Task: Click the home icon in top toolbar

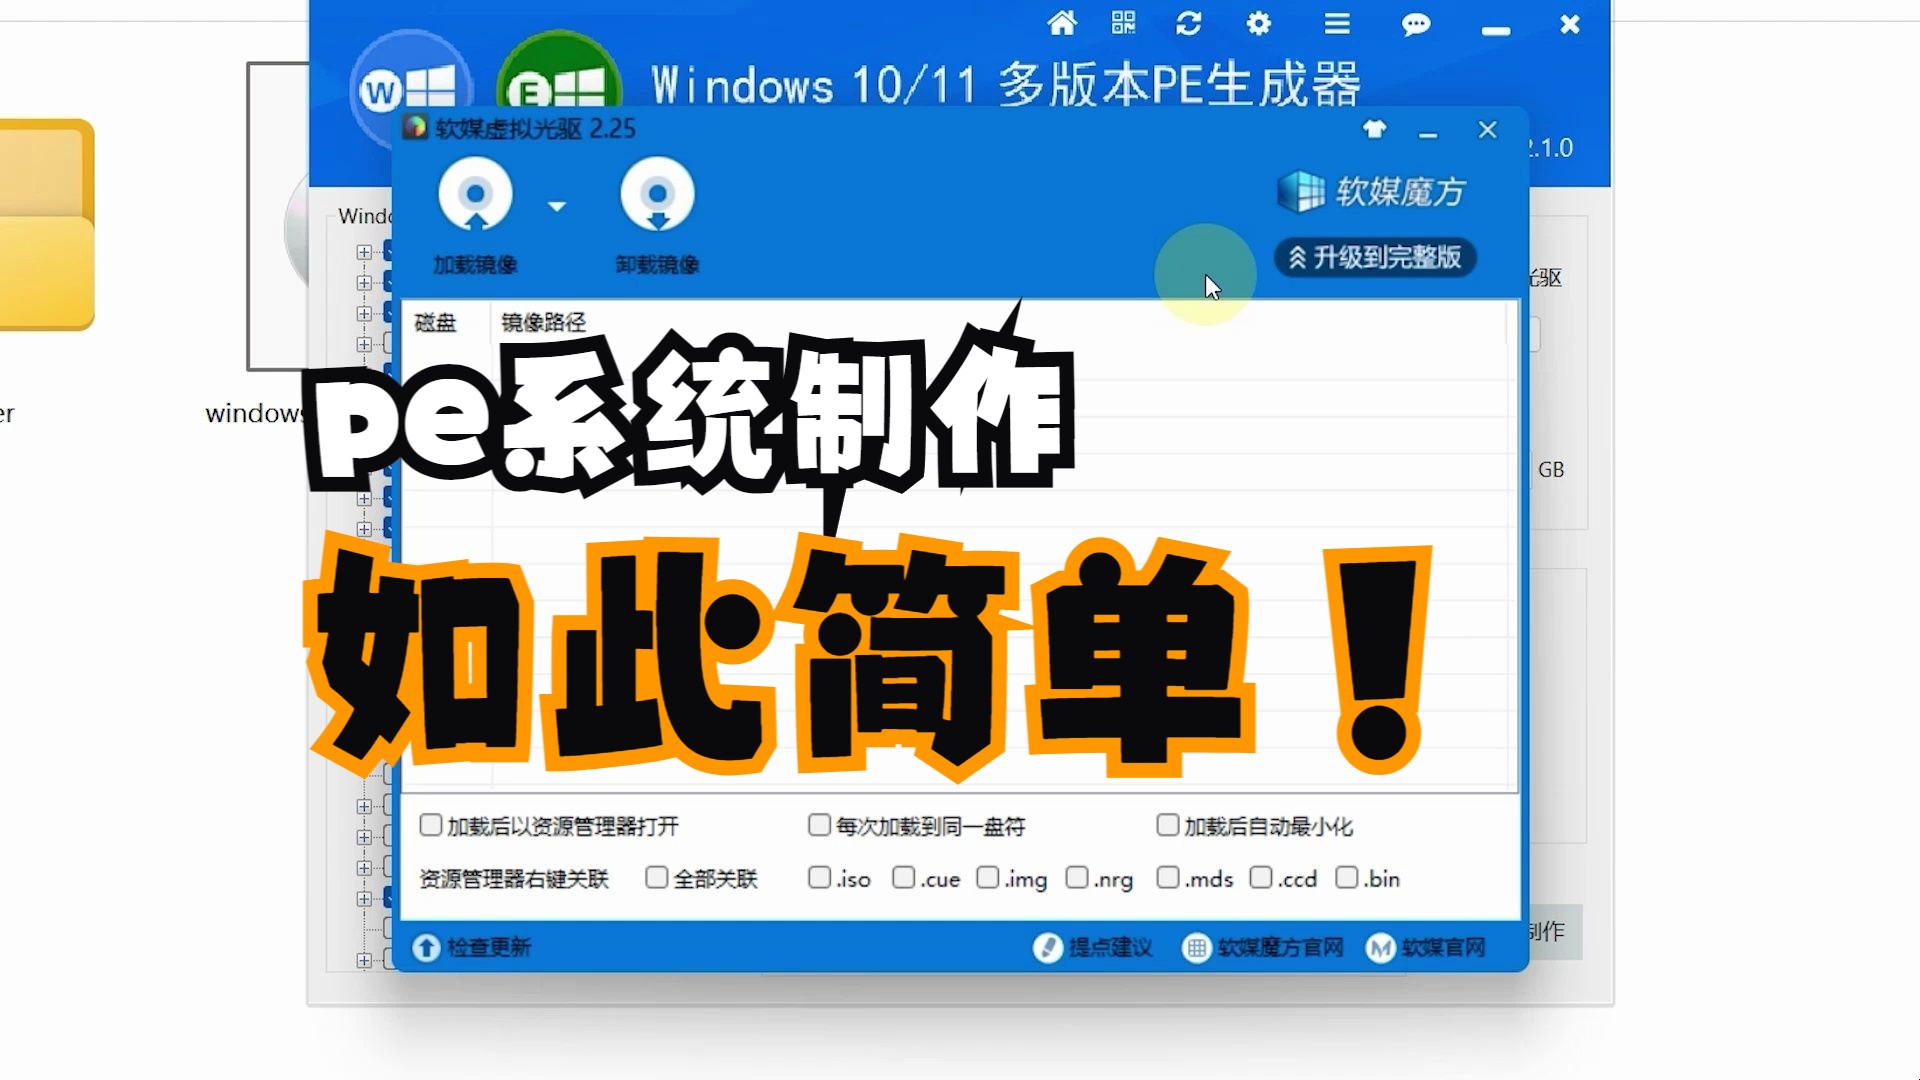Action: [1062, 24]
